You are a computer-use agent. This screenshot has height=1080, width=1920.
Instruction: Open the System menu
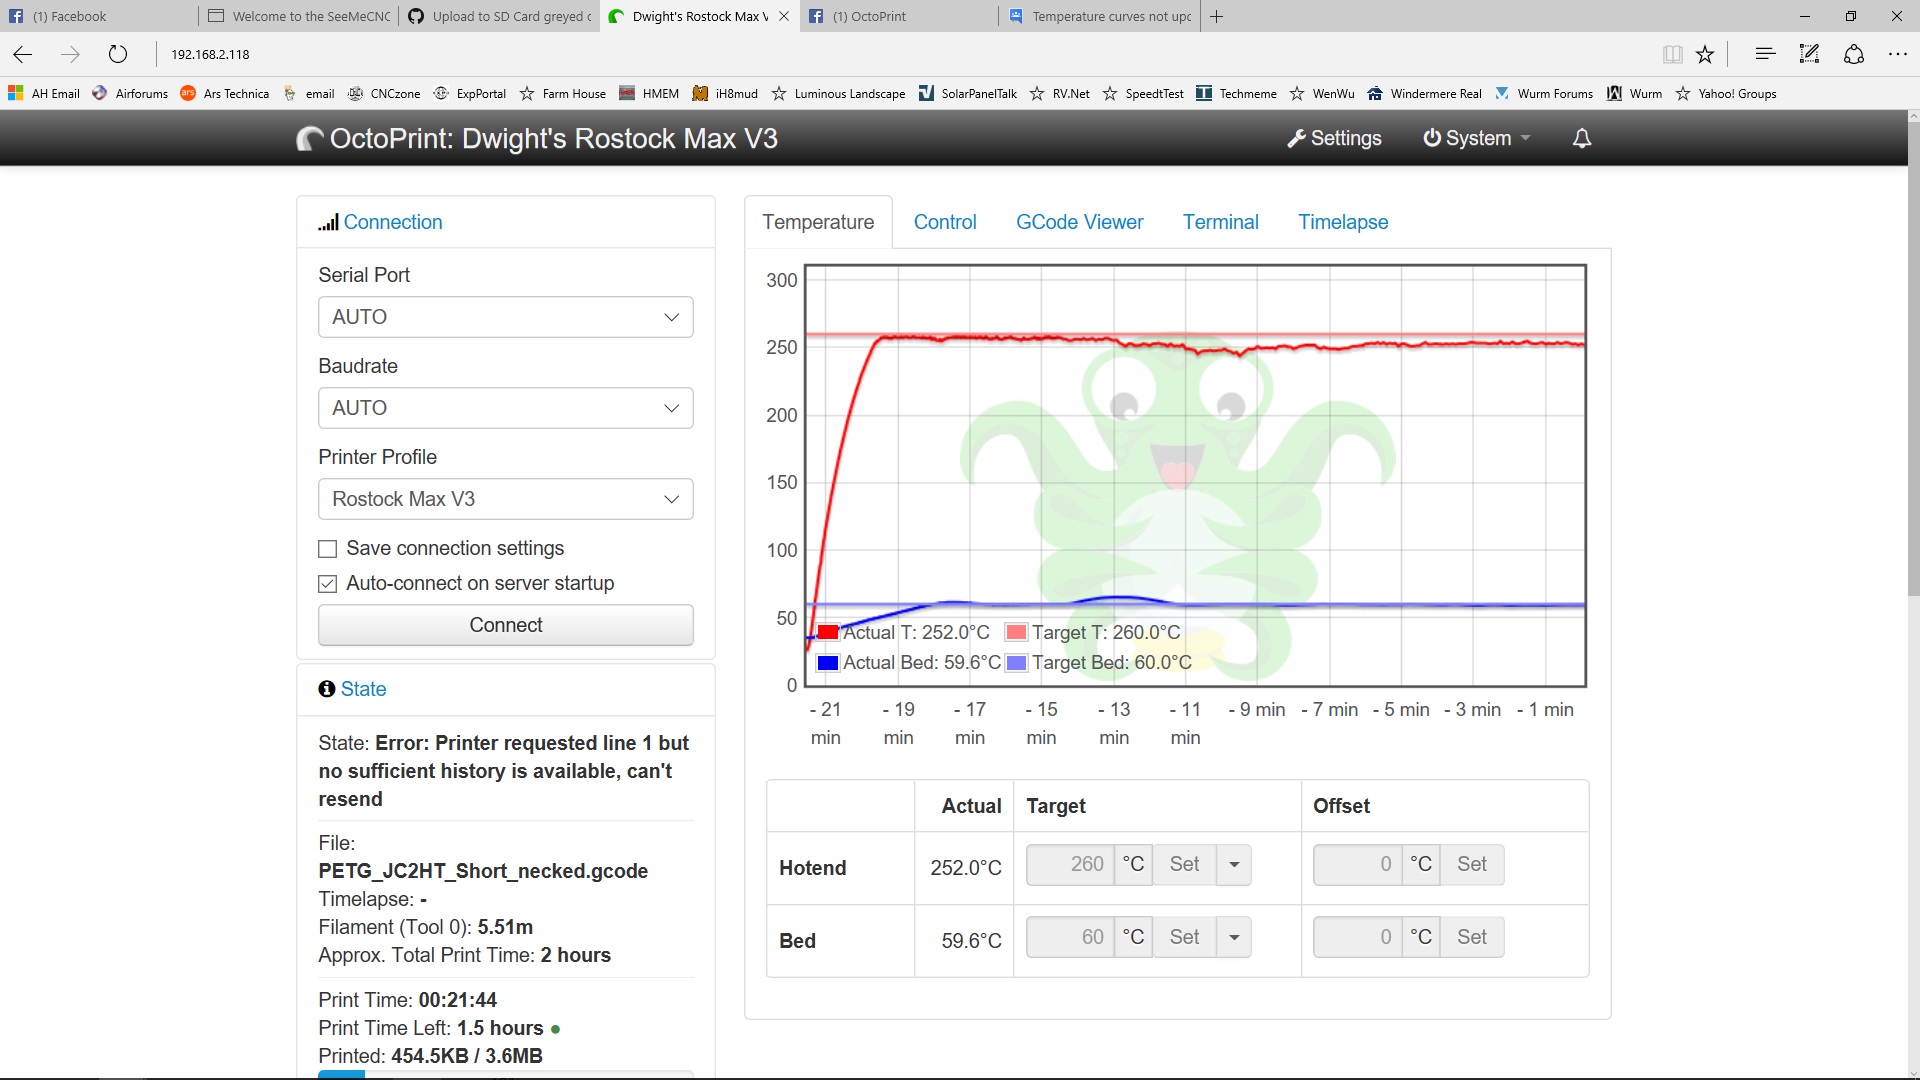1477,139
